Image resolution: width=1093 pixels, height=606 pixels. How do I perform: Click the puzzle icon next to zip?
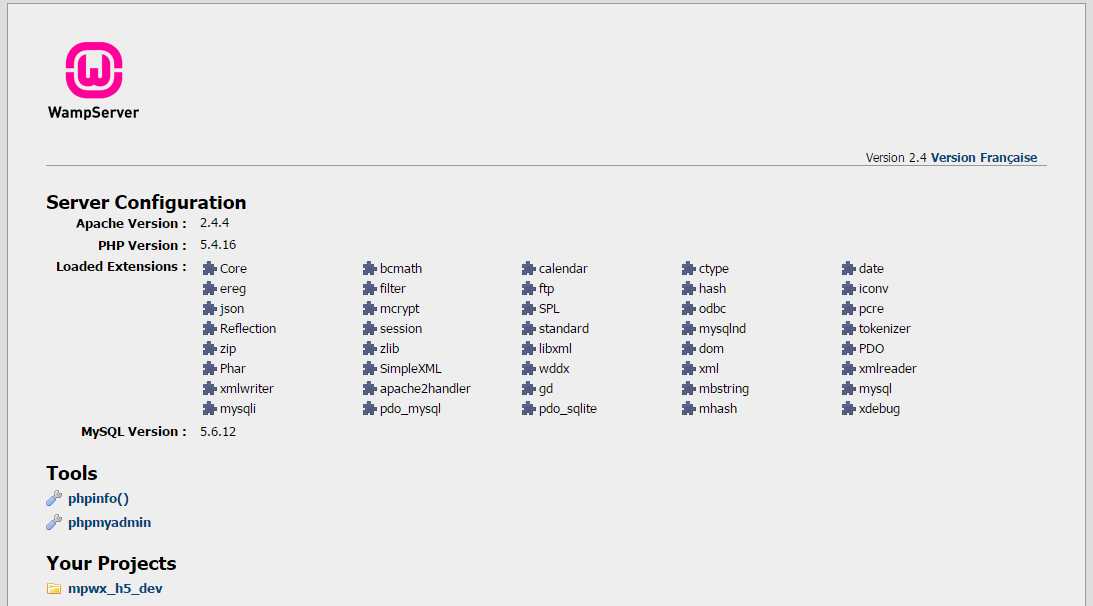(x=209, y=349)
